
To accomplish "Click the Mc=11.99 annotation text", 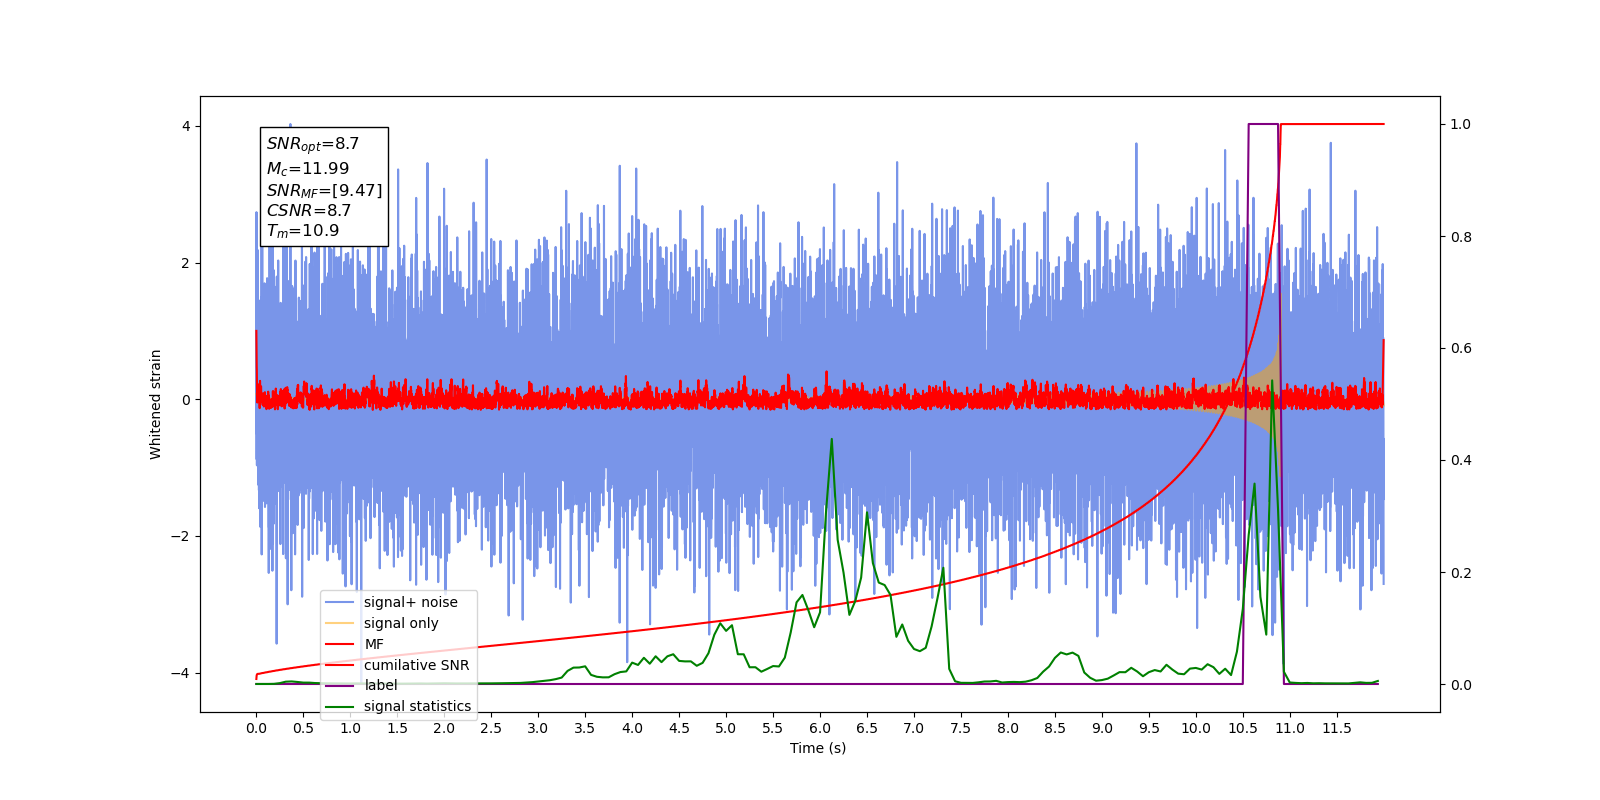I will click(x=308, y=169).
